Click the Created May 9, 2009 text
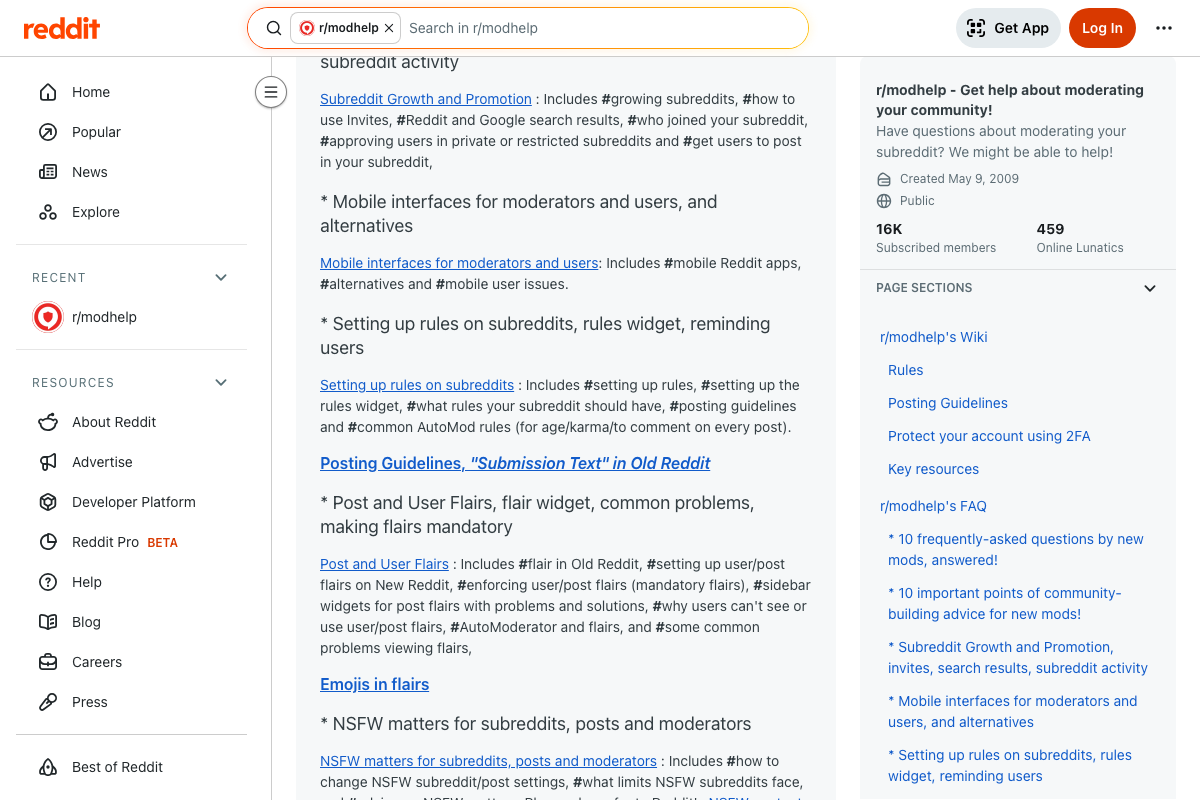This screenshot has width=1200, height=800. click(x=959, y=178)
